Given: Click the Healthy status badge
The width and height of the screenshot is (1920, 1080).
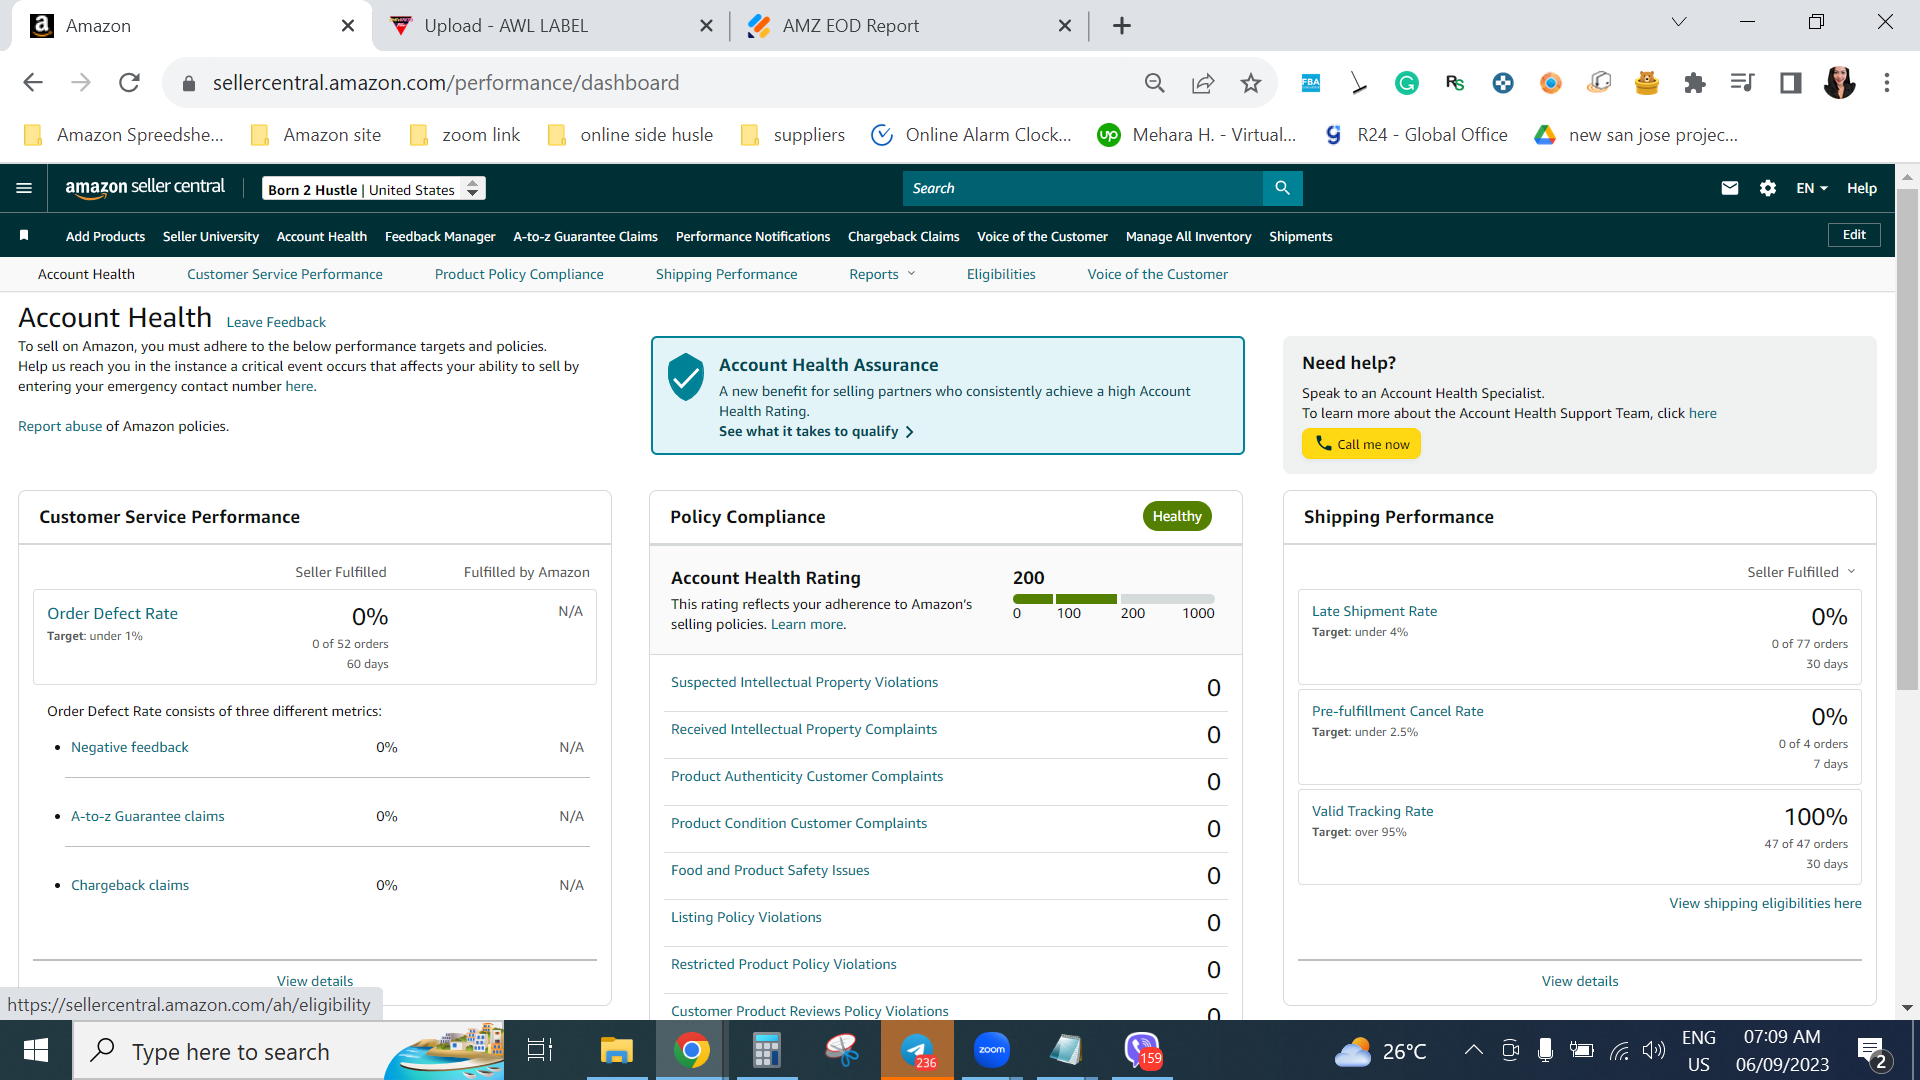Looking at the screenshot, I should pos(1177,516).
